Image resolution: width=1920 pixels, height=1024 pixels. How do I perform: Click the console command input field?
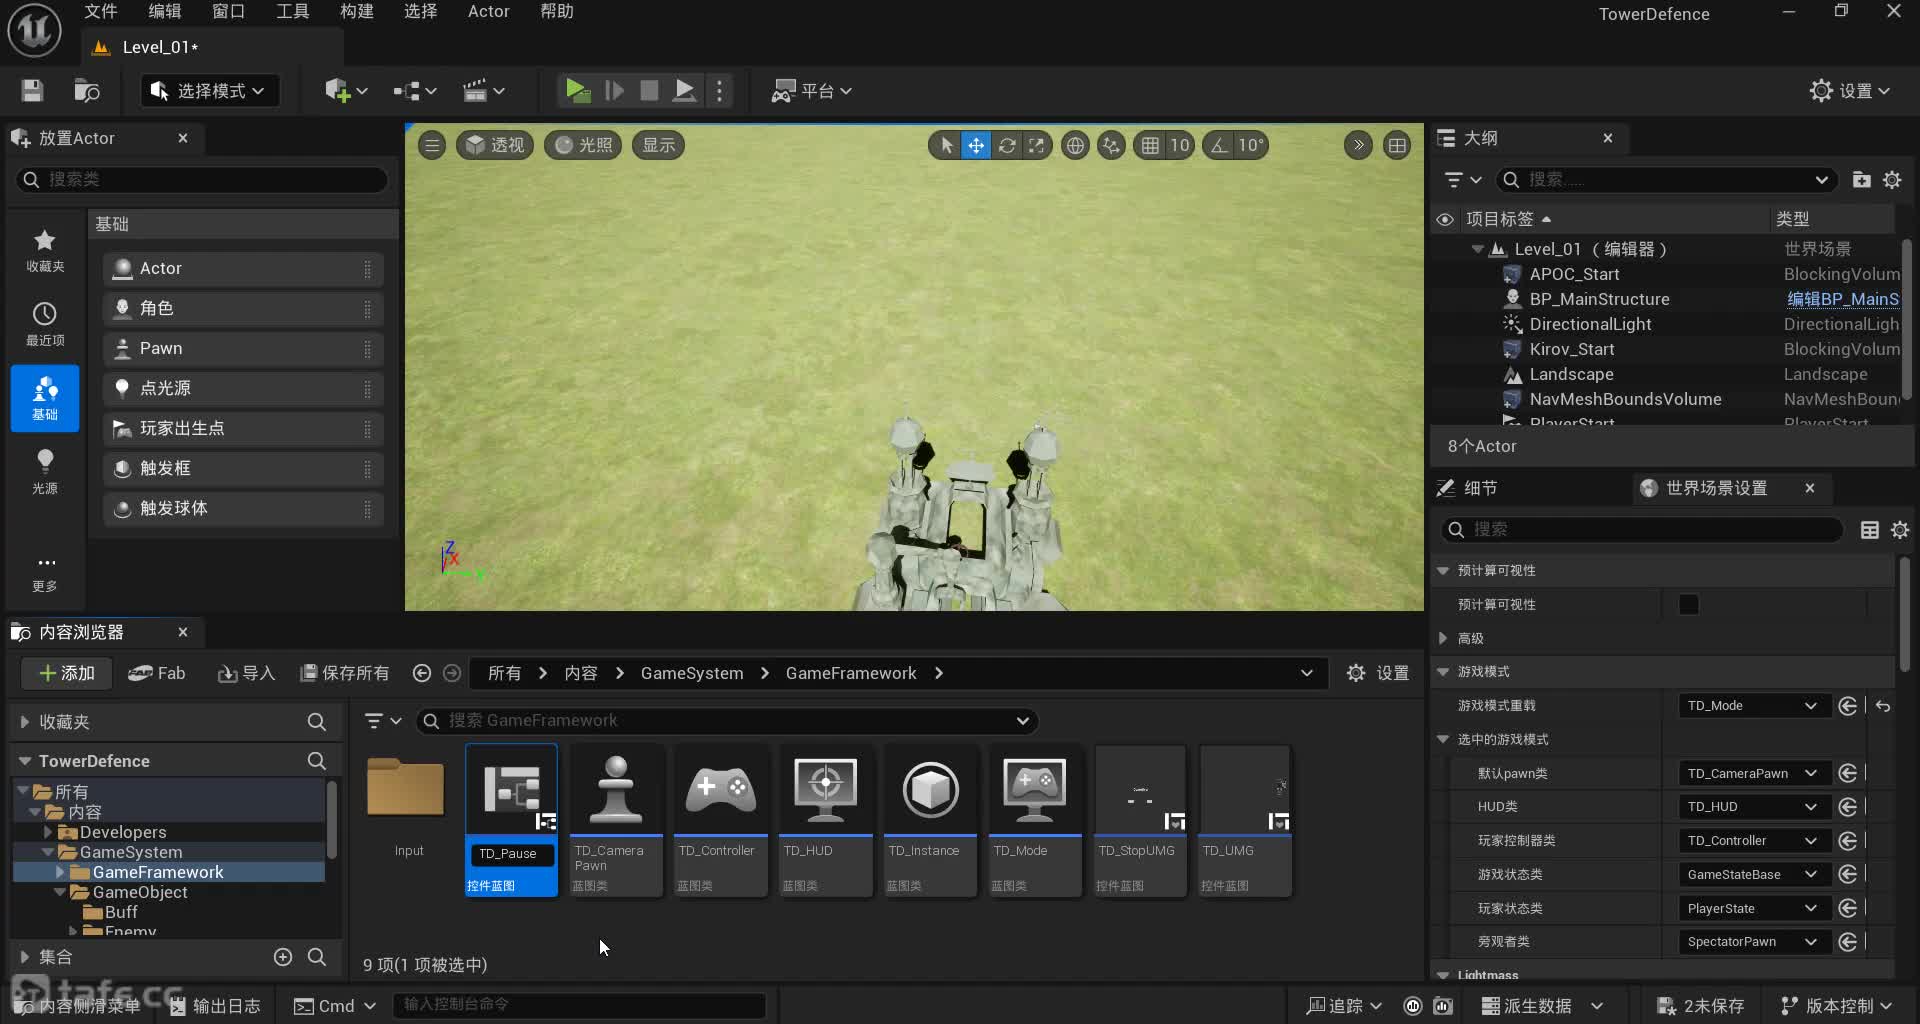coord(580,1005)
